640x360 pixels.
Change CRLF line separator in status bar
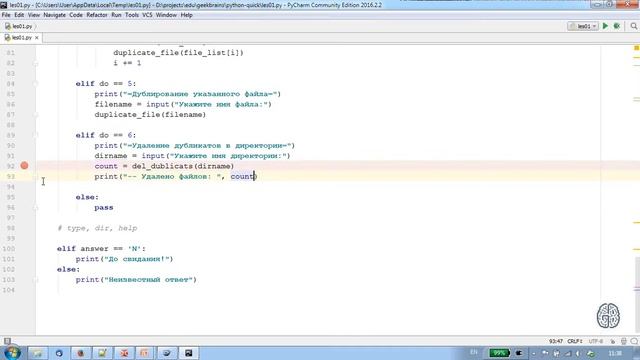tap(575, 341)
